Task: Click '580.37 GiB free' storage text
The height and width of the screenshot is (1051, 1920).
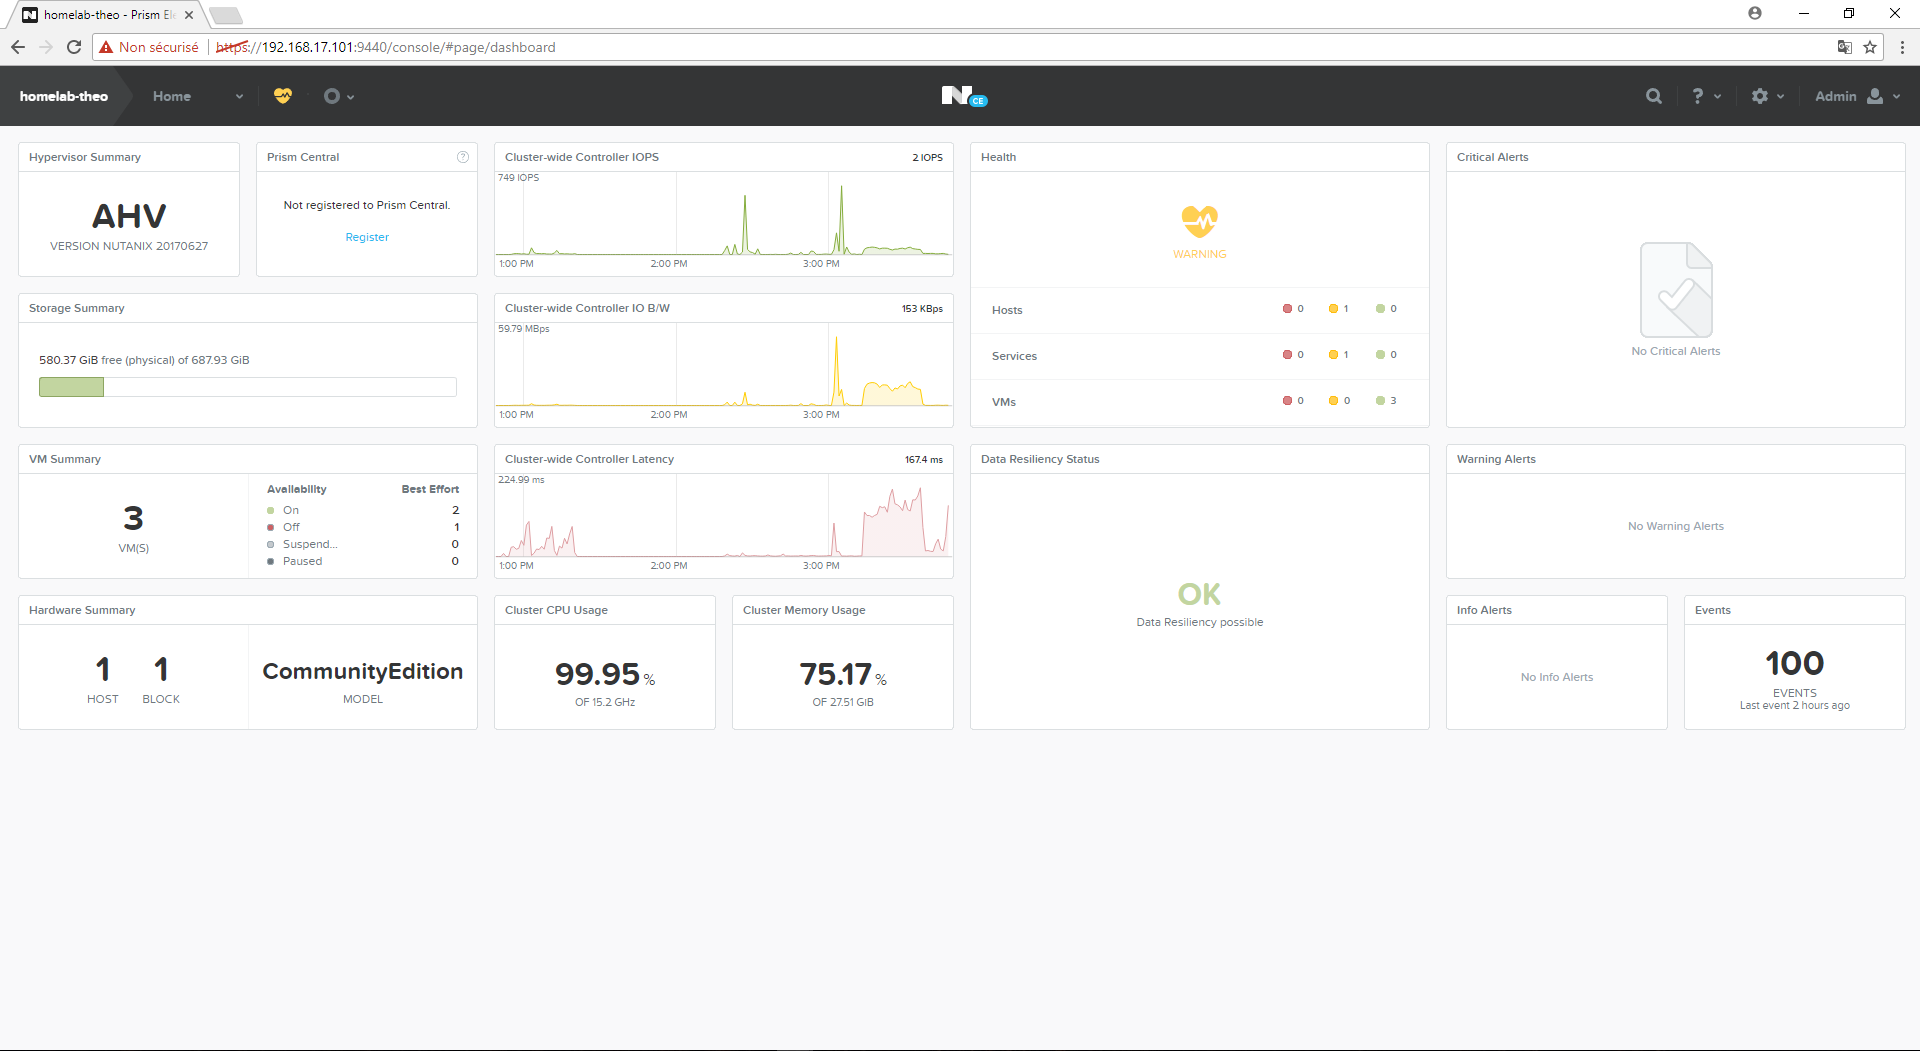Action: pyautogui.click(x=80, y=360)
